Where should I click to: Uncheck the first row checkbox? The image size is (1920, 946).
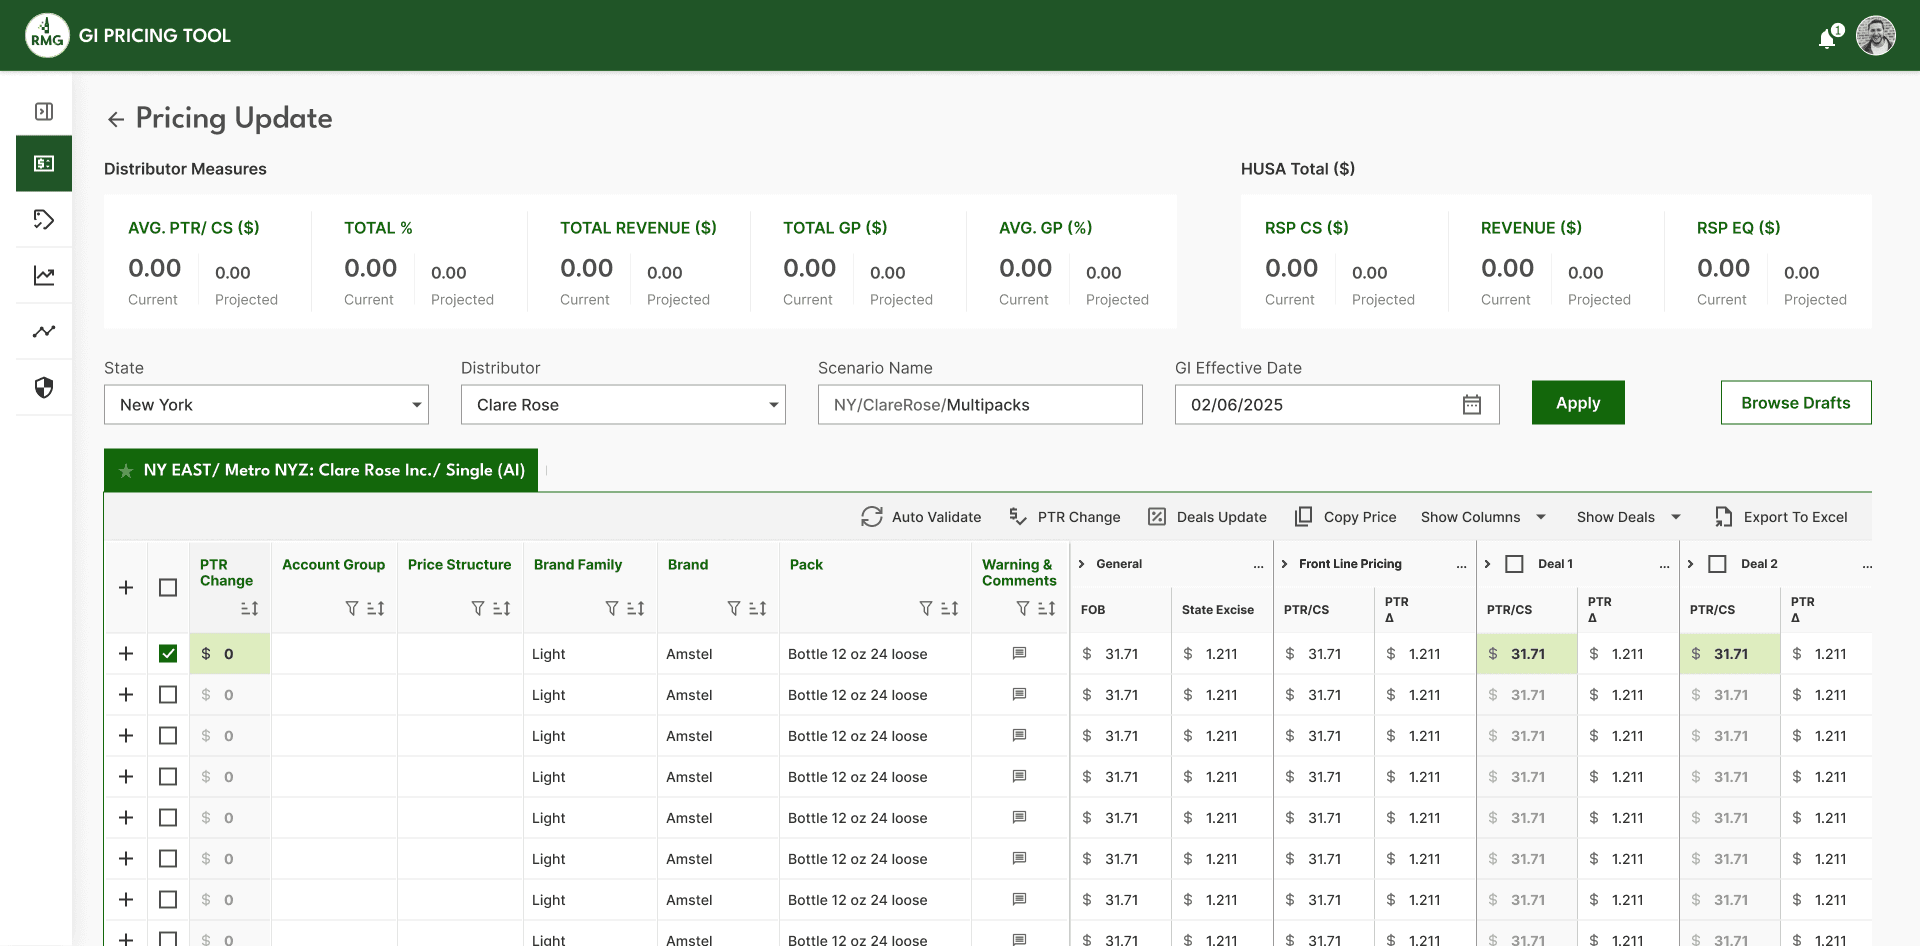[168, 654]
